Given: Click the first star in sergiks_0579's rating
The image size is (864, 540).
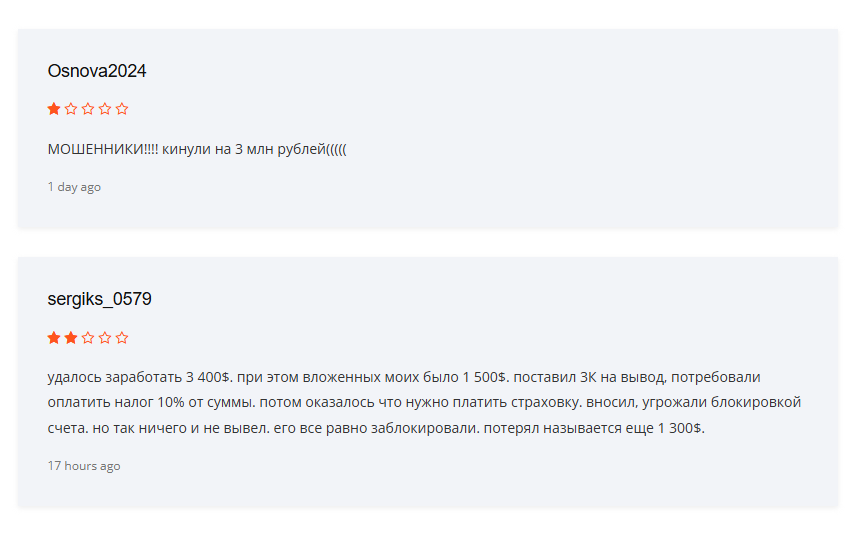Looking at the screenshot, I should (x=54, y=338).
